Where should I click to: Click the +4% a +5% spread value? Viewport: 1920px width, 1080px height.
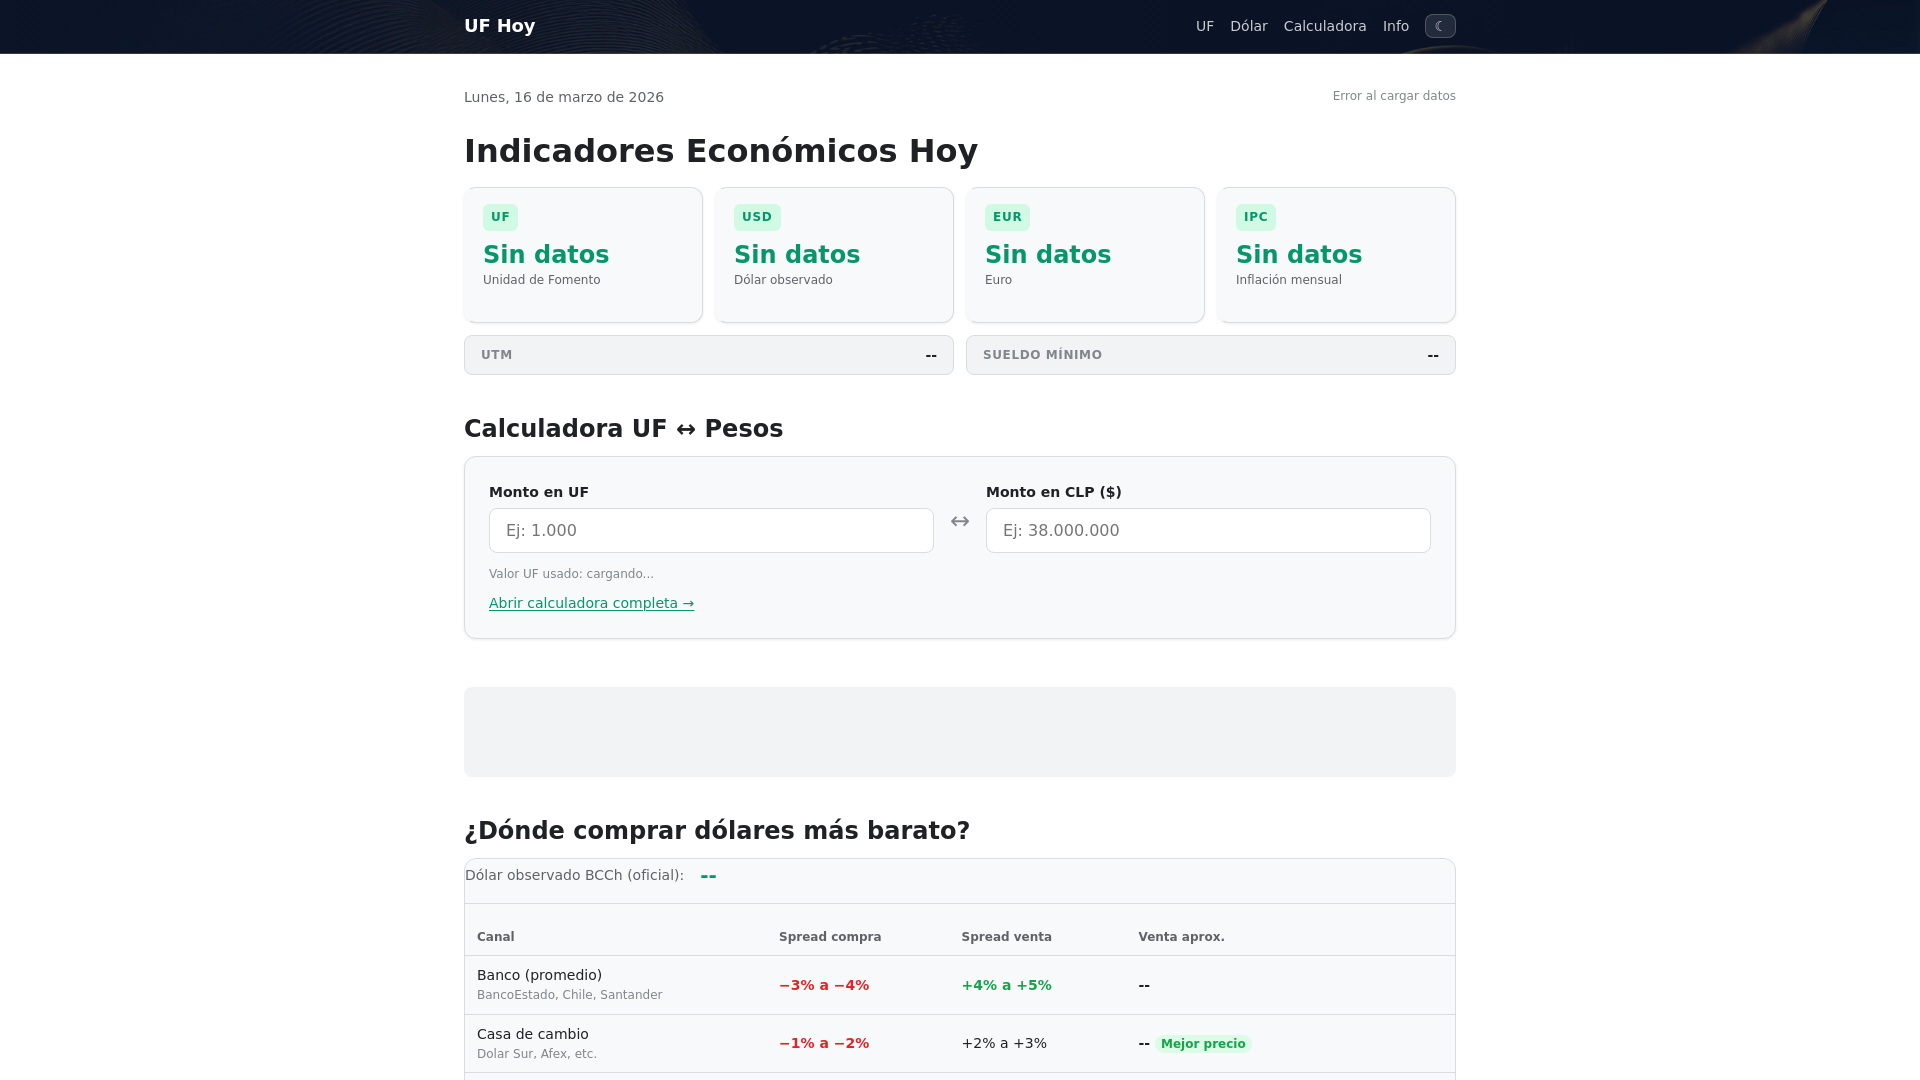1006,985
